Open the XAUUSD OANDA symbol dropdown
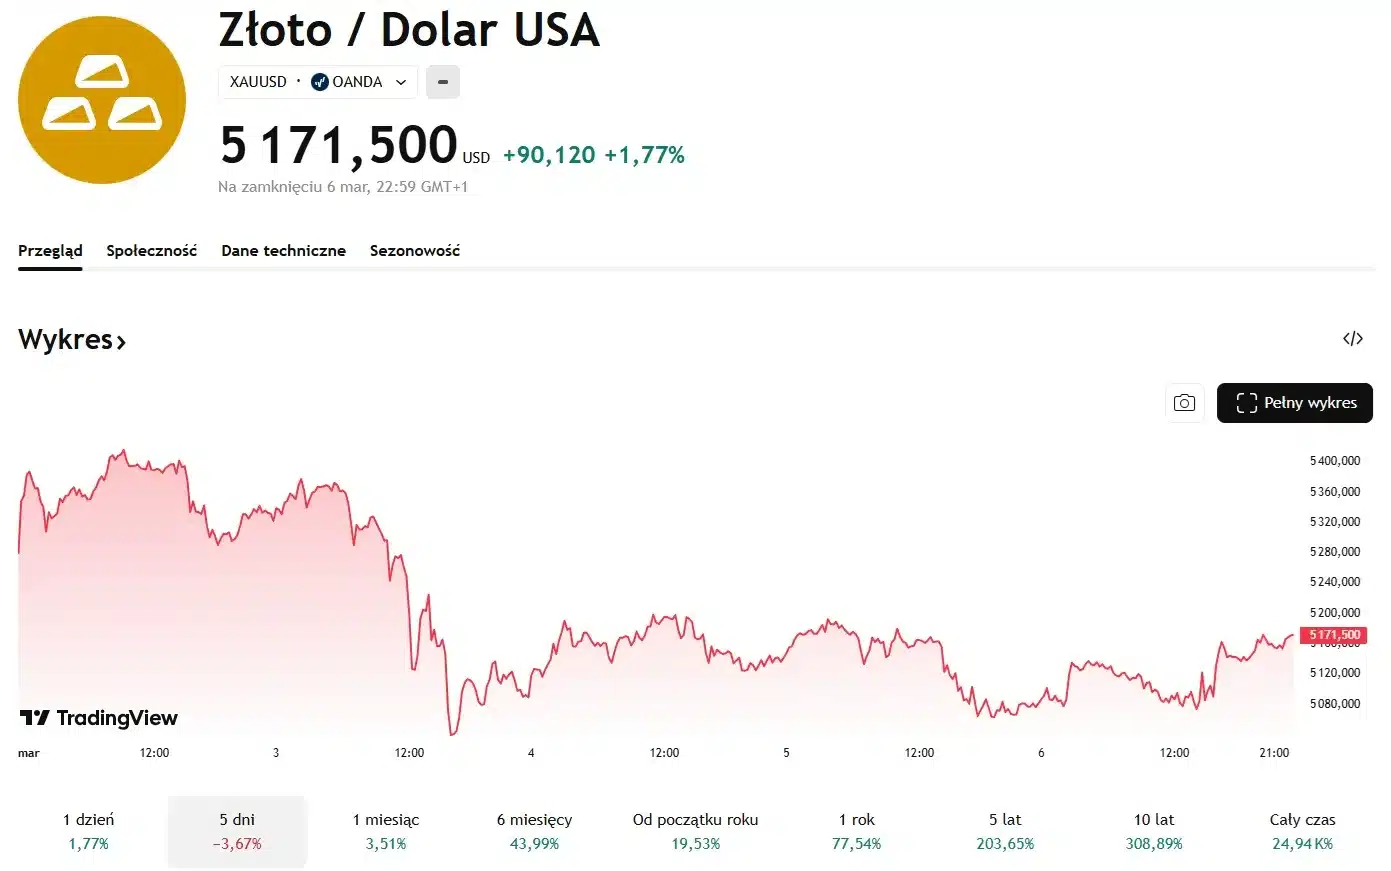The width and height of the screenshot is (1391, 871). pyautogui.click(x=401, y=82)
